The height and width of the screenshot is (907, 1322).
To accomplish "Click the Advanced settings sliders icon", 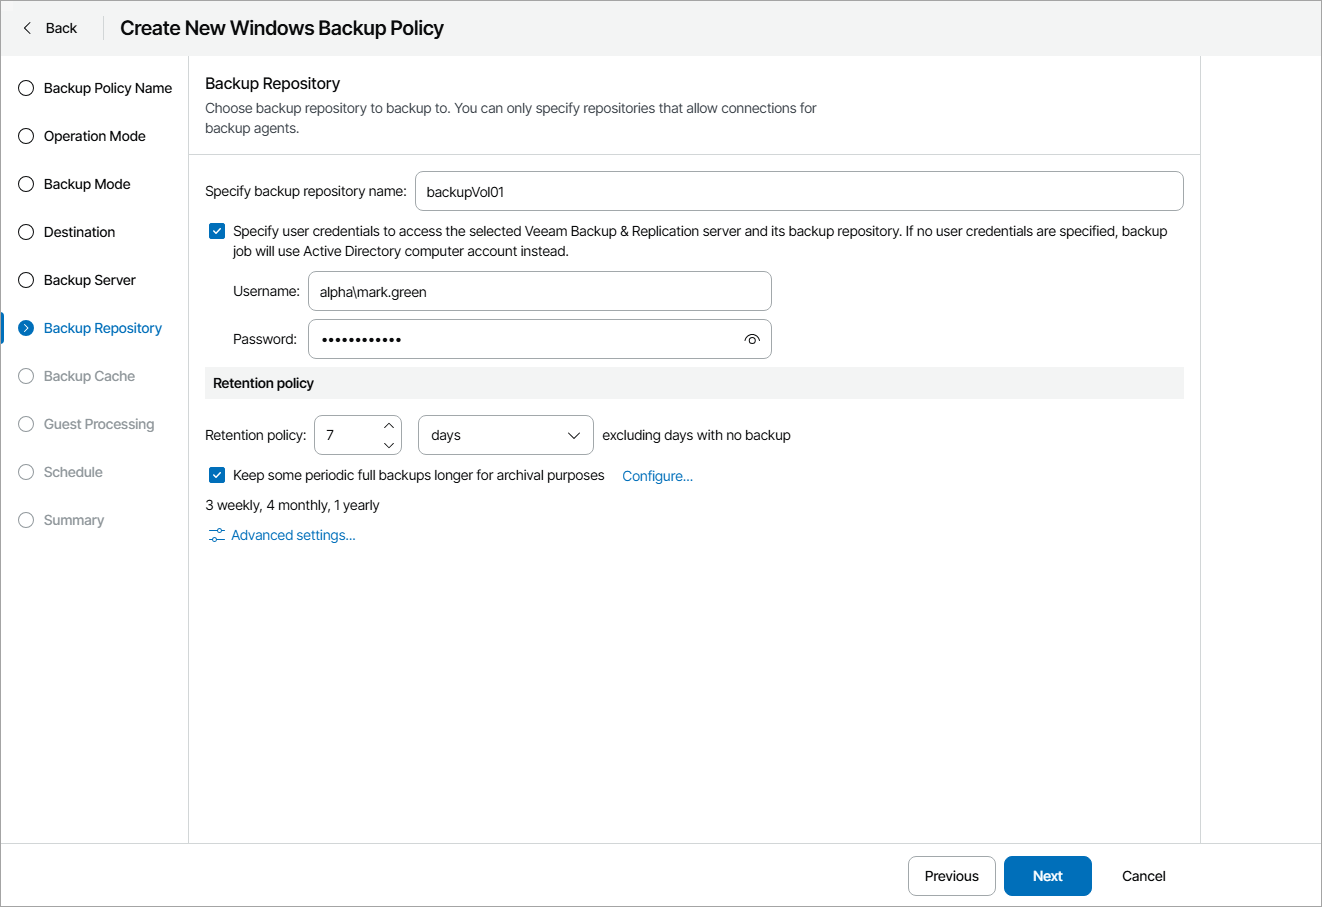I will tap(216, 536).
